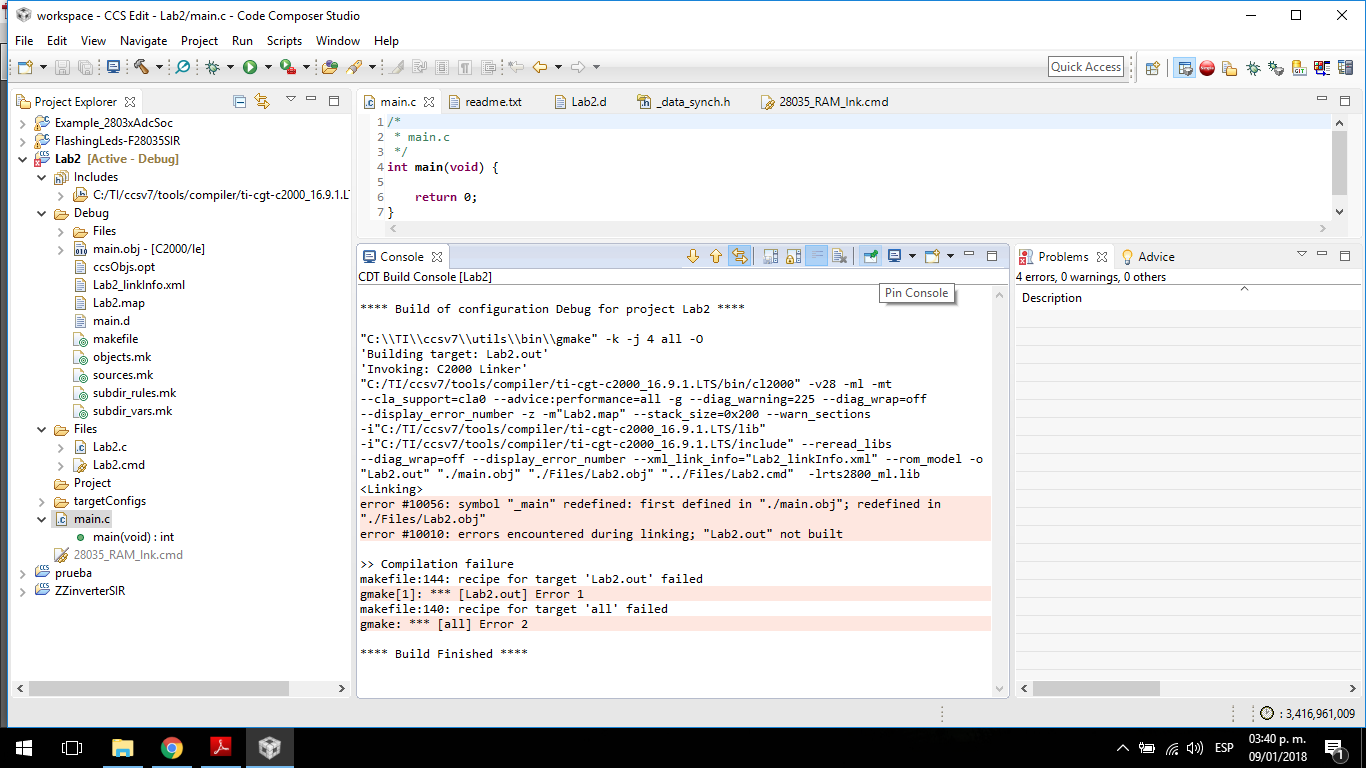Open Build hammer dropdown arrow
Screen dimensions: 1366x768
pos(158,67)
